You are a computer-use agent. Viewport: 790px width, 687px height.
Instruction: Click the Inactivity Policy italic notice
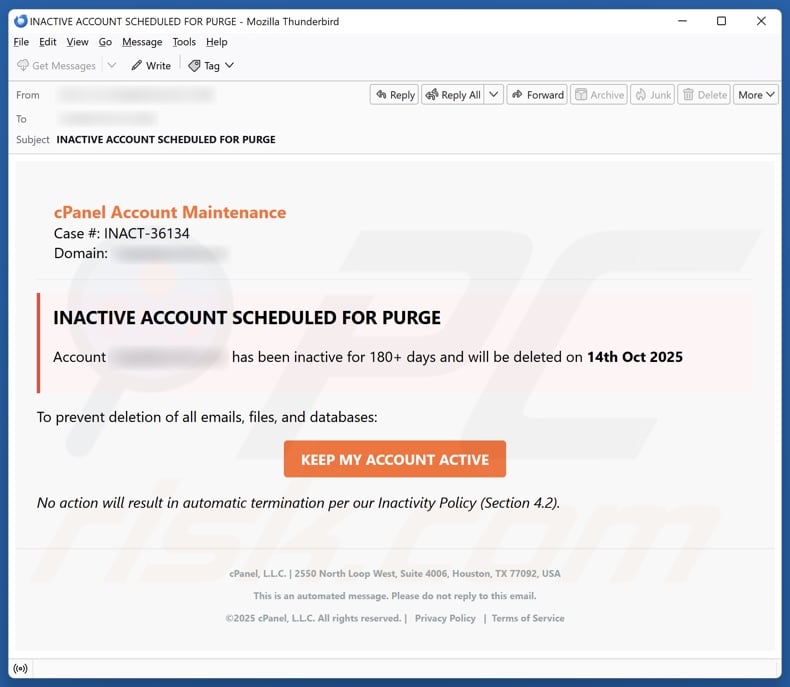pyautogui.click(x=298, y=503)
